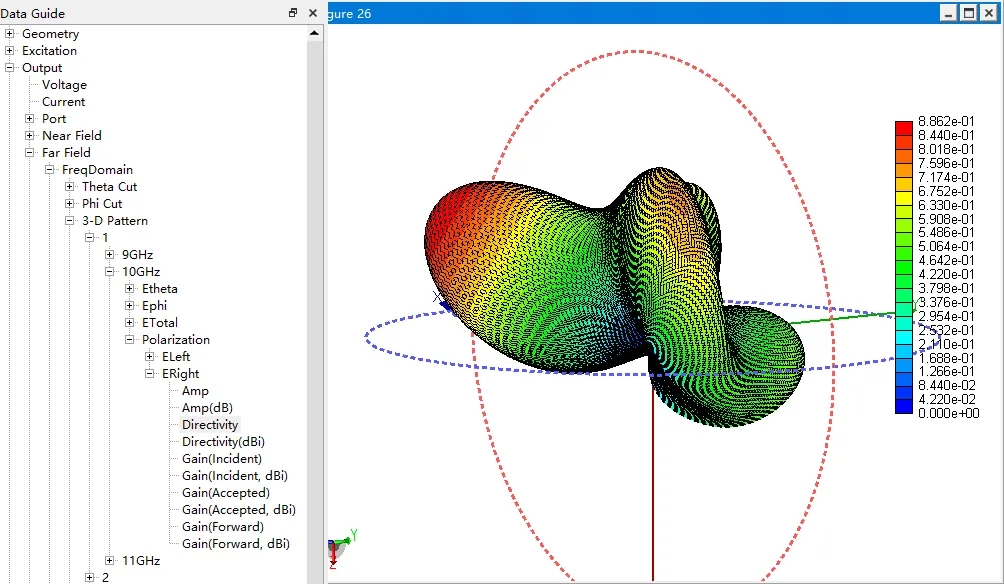
Task: Expand the Theta Cut node
Action: point(70,187)
